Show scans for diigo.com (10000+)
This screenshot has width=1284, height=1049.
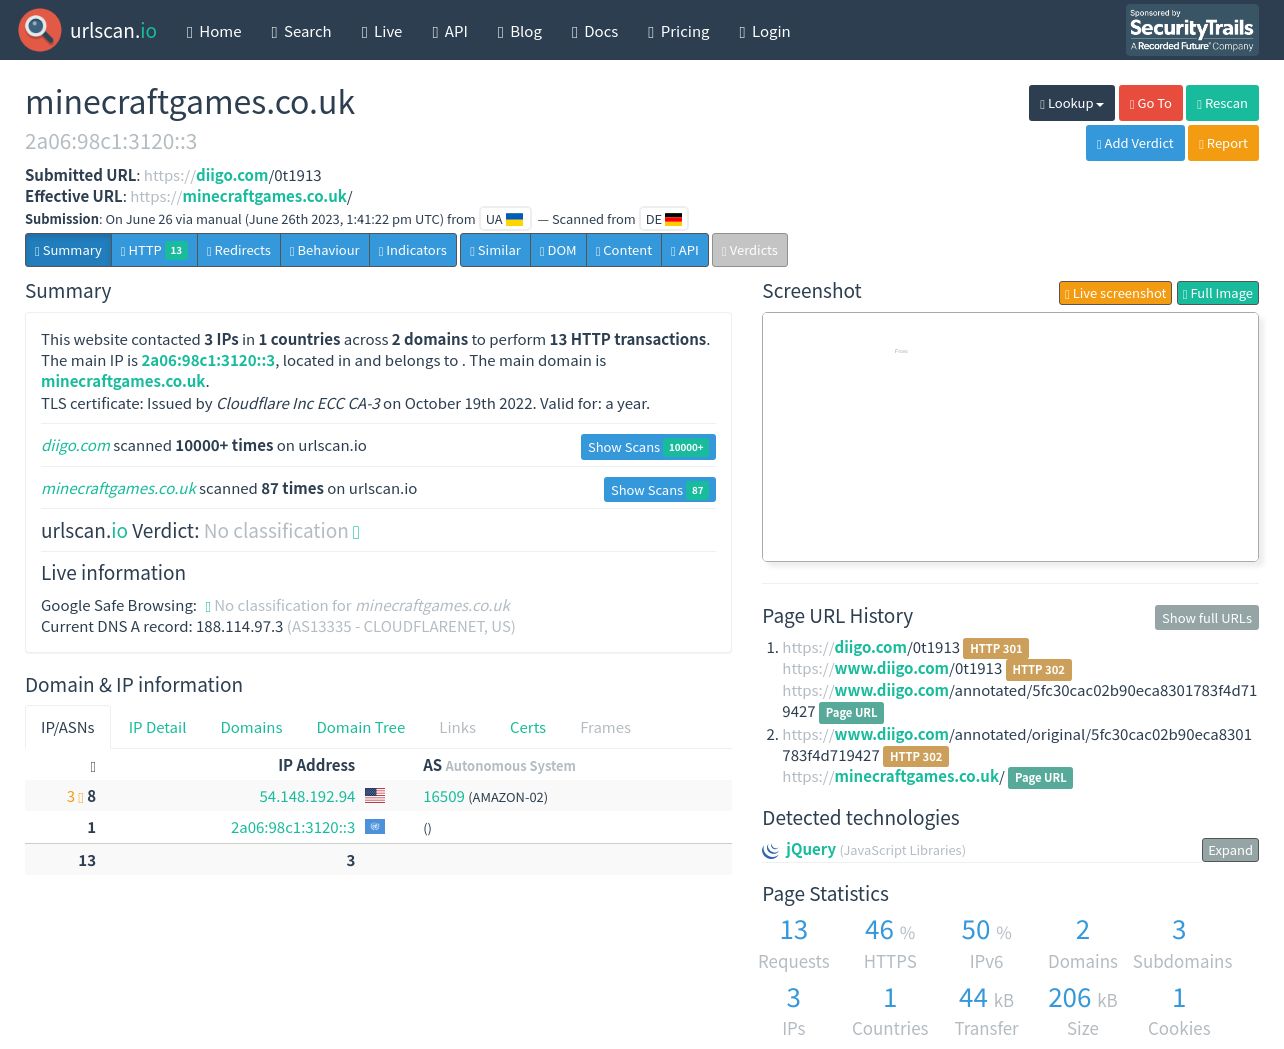[x=648, y=447]
